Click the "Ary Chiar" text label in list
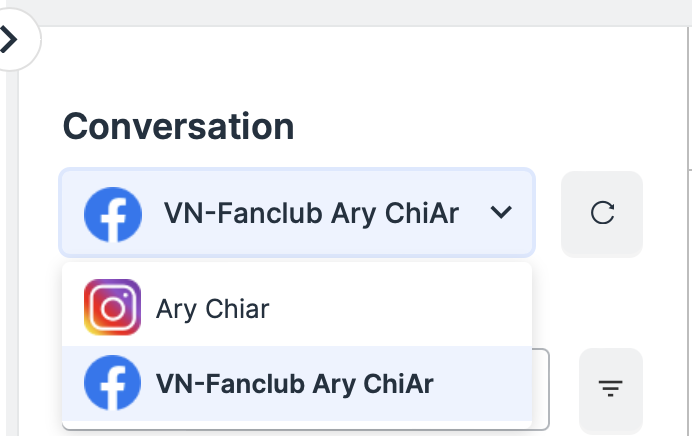 (212, 308)
